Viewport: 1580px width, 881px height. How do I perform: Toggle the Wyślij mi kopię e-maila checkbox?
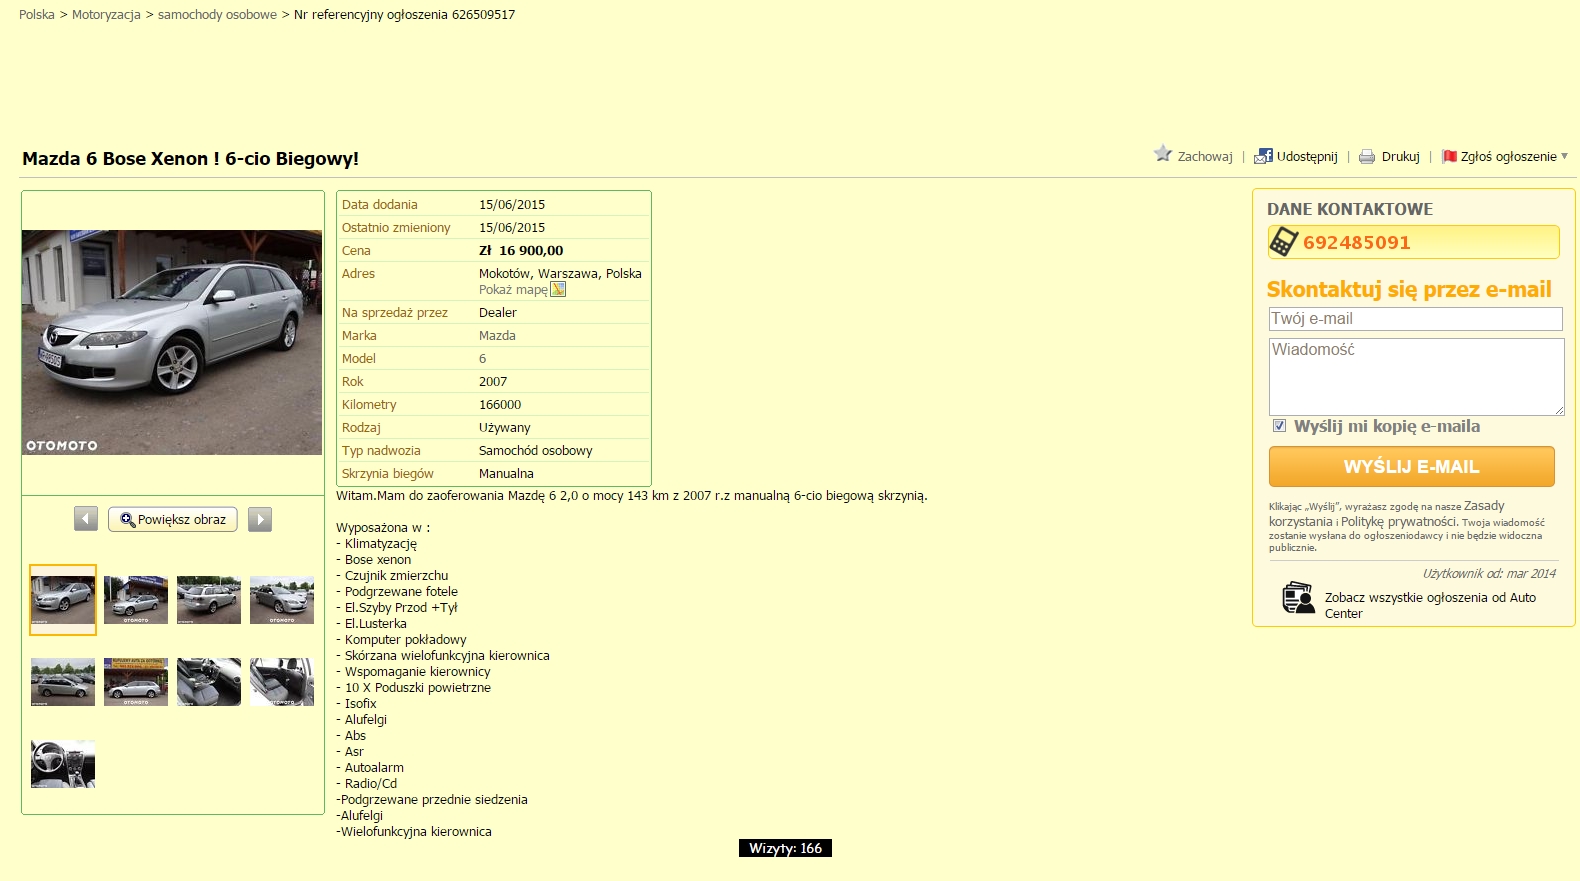click(x=1279, y=426)
